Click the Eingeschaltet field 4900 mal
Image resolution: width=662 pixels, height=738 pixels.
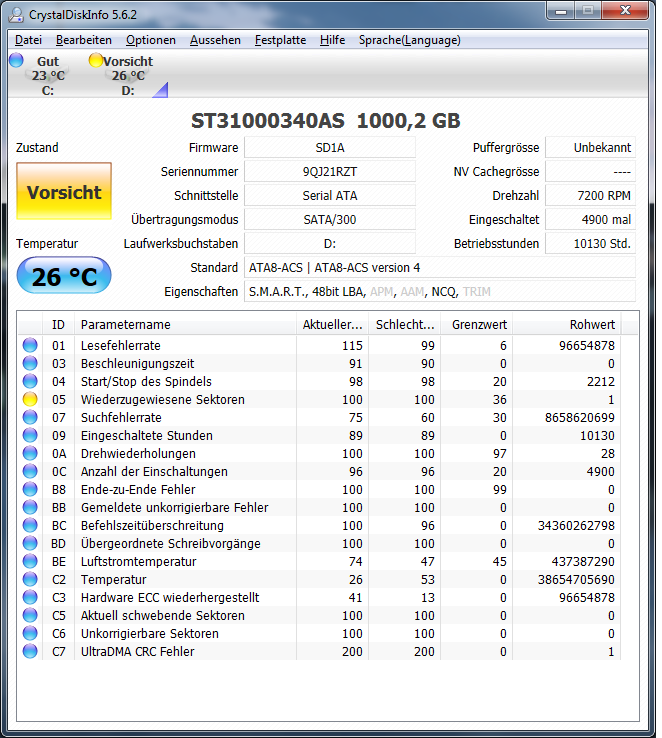click(590, 219)
